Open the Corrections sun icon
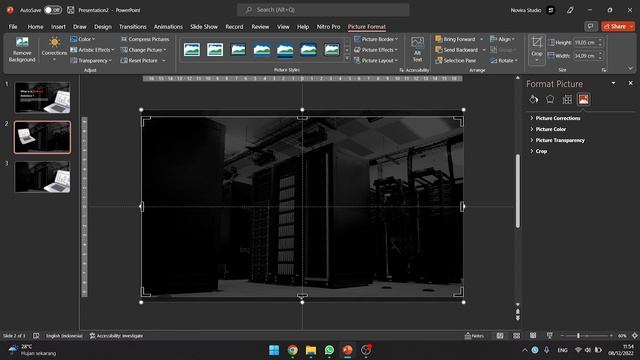The image size is (640, 360). (x=54, y=42)
